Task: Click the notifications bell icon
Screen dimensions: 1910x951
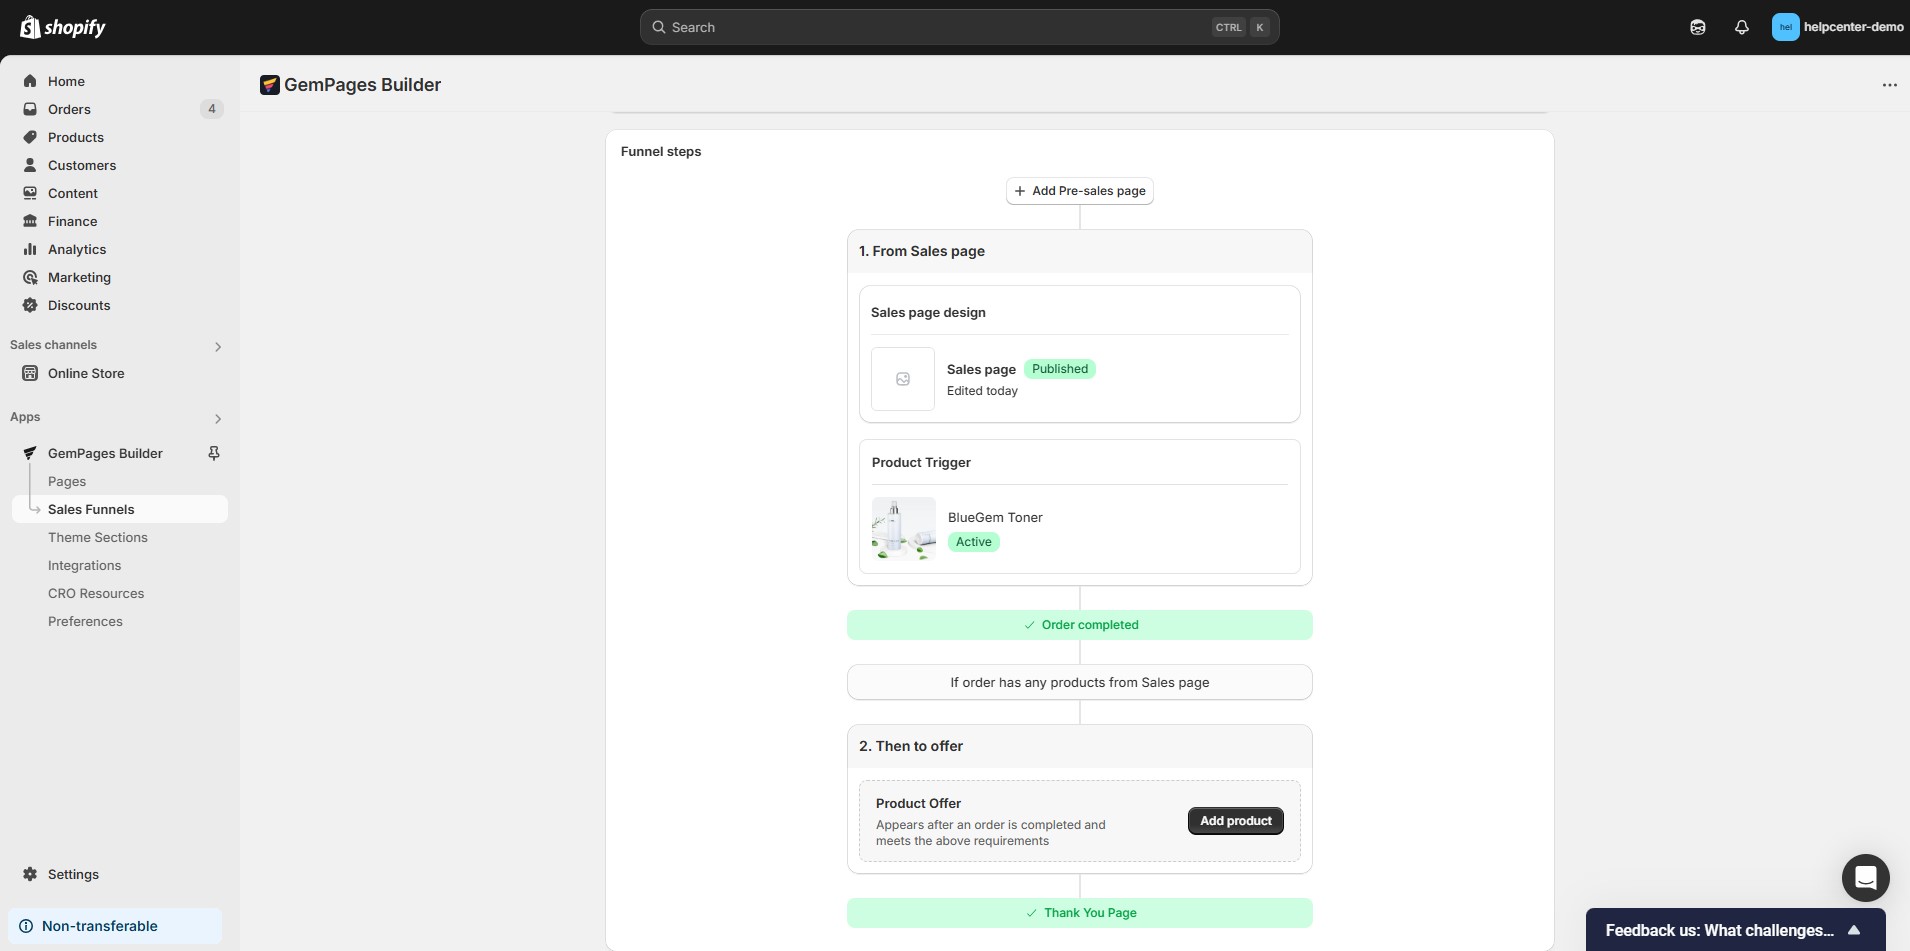Action: coord(1741,27)
